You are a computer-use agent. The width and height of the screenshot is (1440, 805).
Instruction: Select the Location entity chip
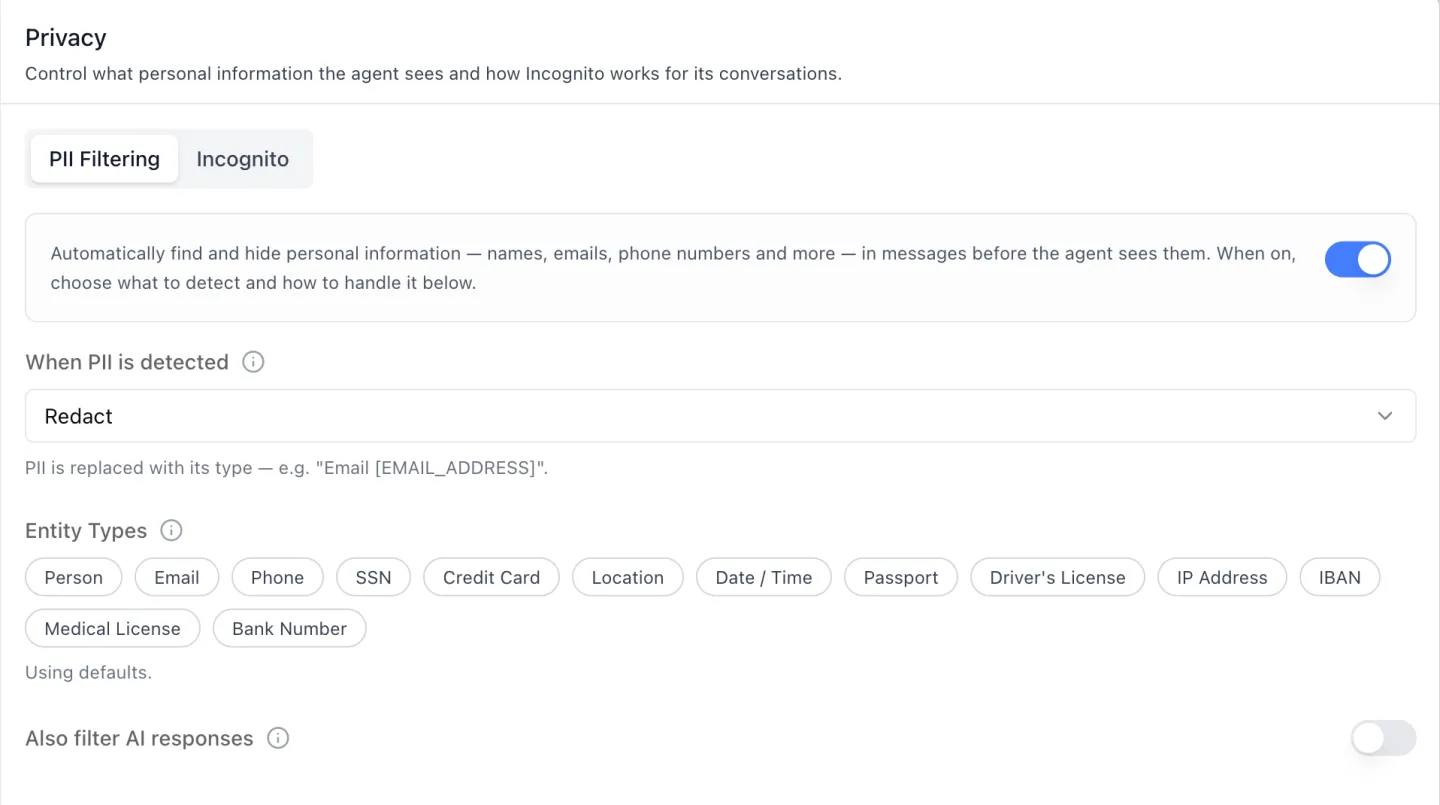[628, 577]
